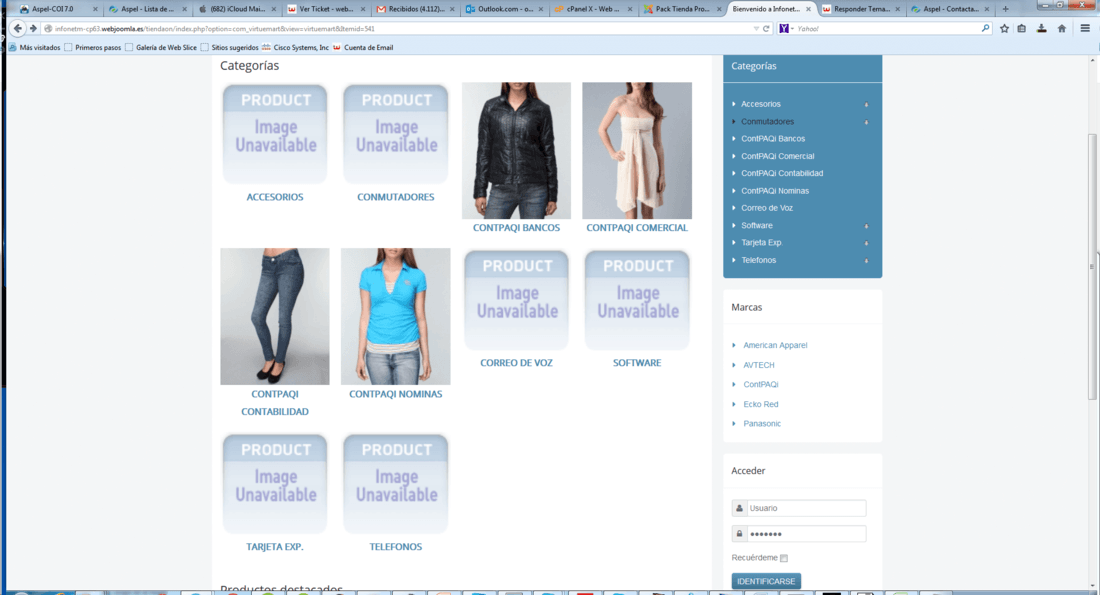Open the bookmarks list icon

click(x=1021, y=29)
